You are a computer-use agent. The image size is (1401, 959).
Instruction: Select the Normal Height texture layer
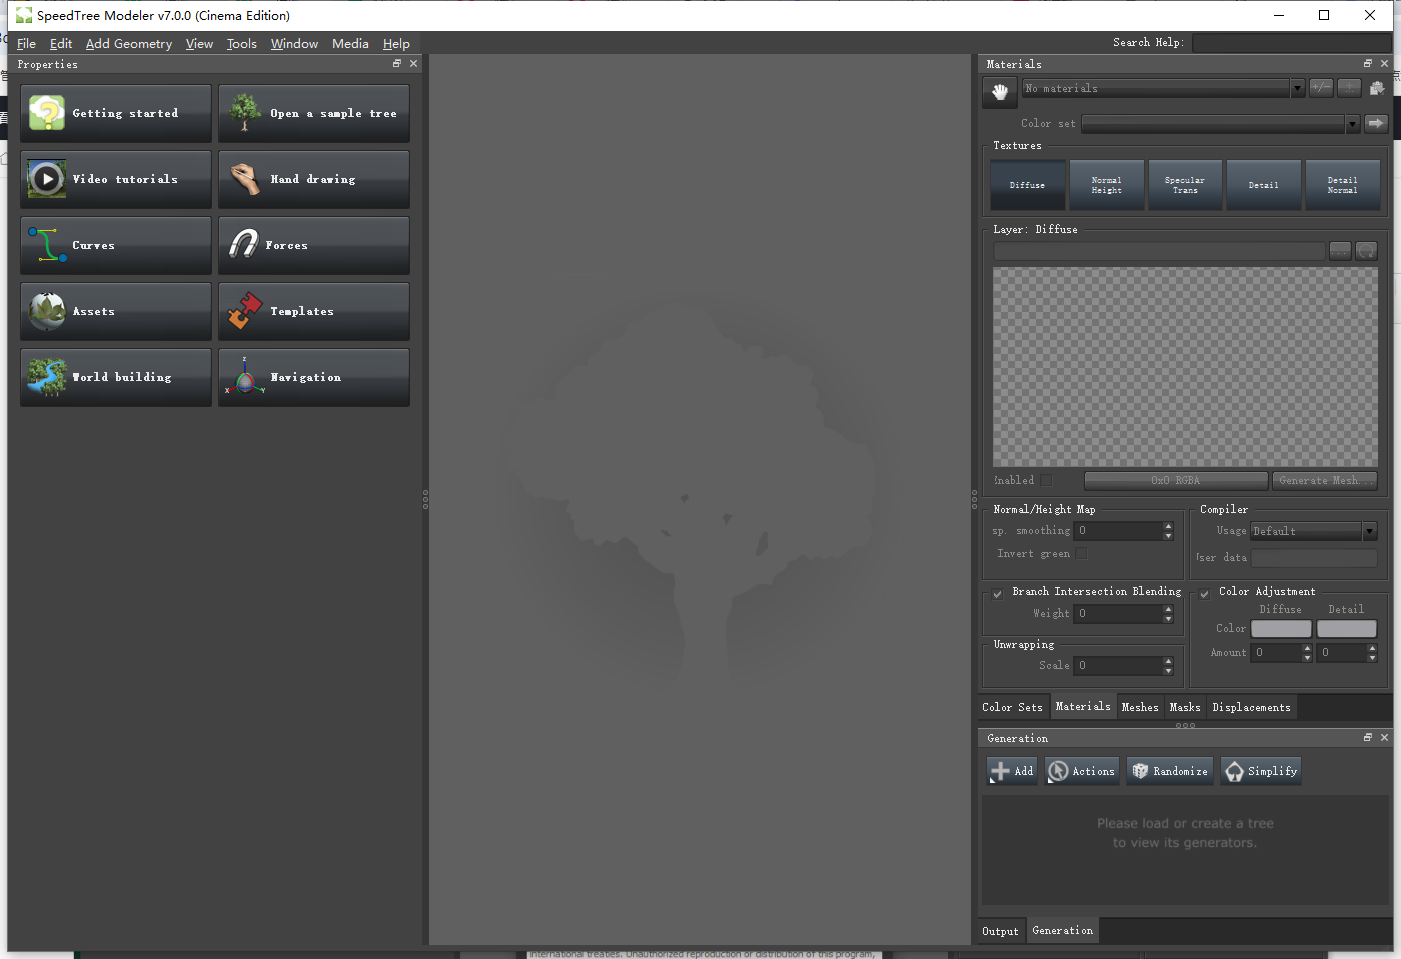(x=1106, y=185)
